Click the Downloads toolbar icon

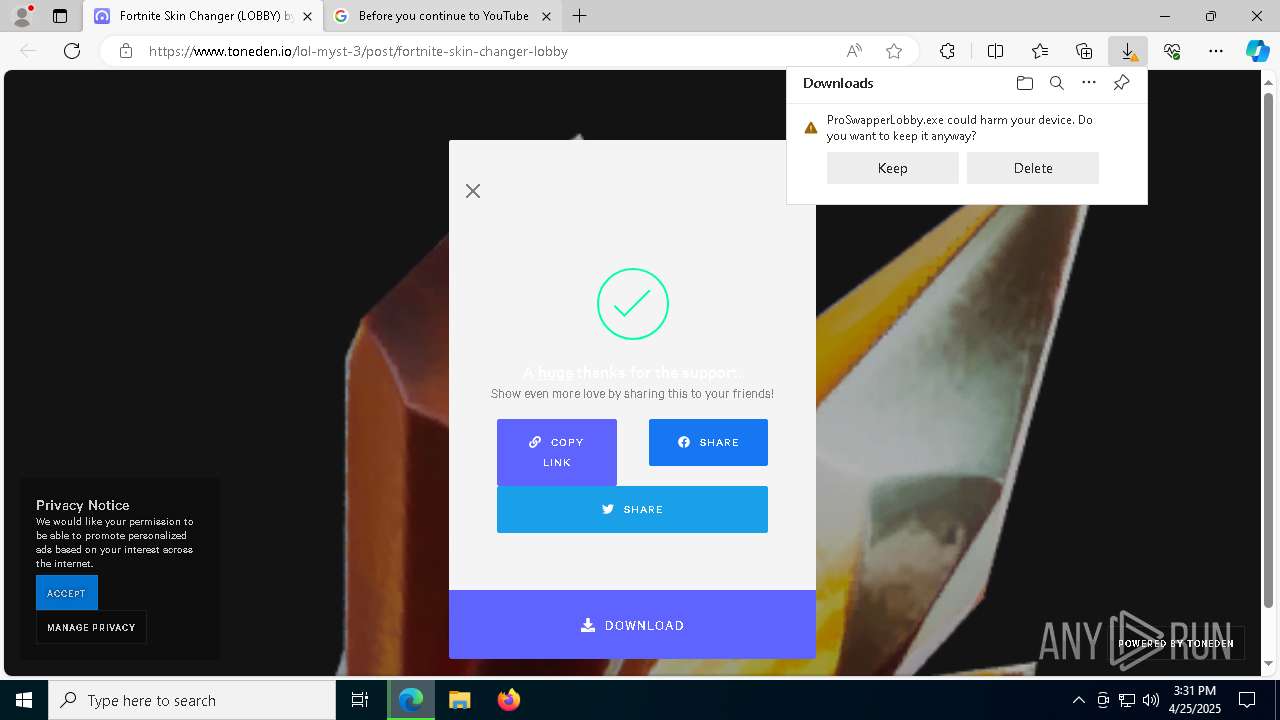tap(1127, 51)
